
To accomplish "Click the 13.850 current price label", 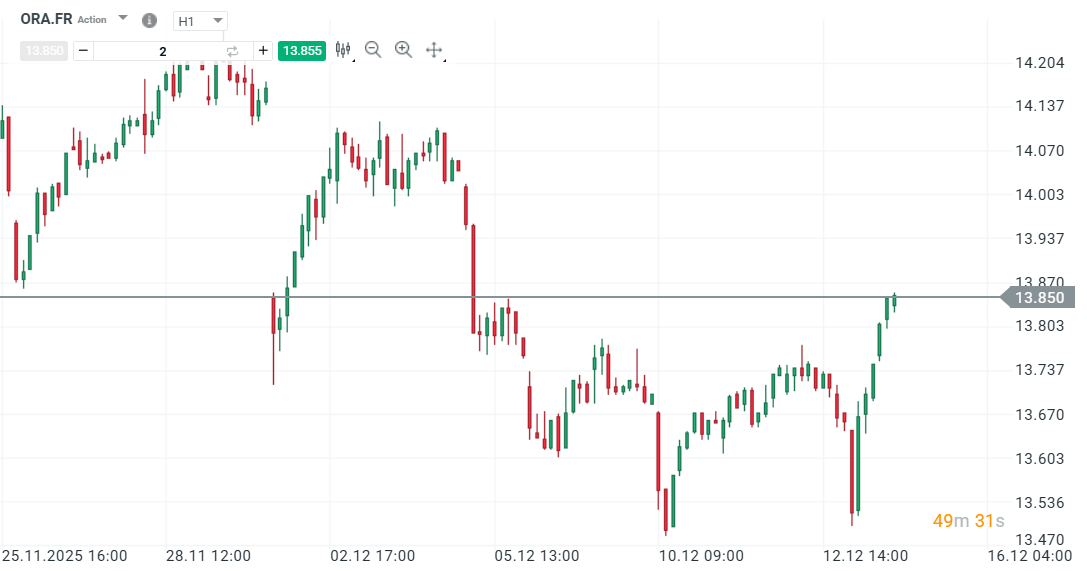I will pos(1038,297).
